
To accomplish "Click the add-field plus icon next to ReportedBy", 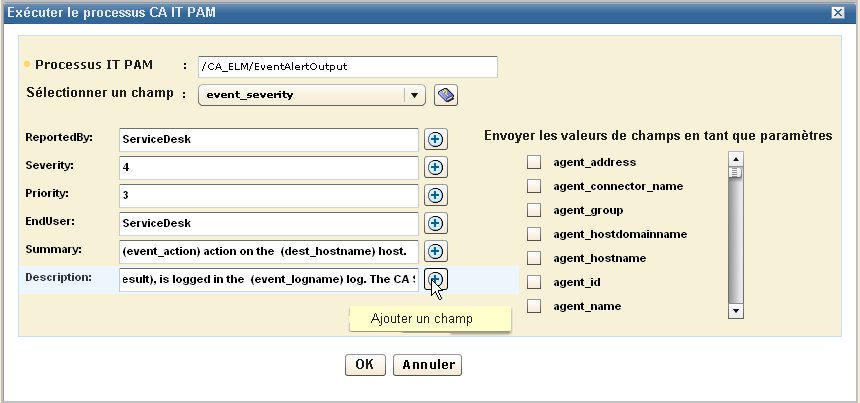I will click(x=436, y=140).
